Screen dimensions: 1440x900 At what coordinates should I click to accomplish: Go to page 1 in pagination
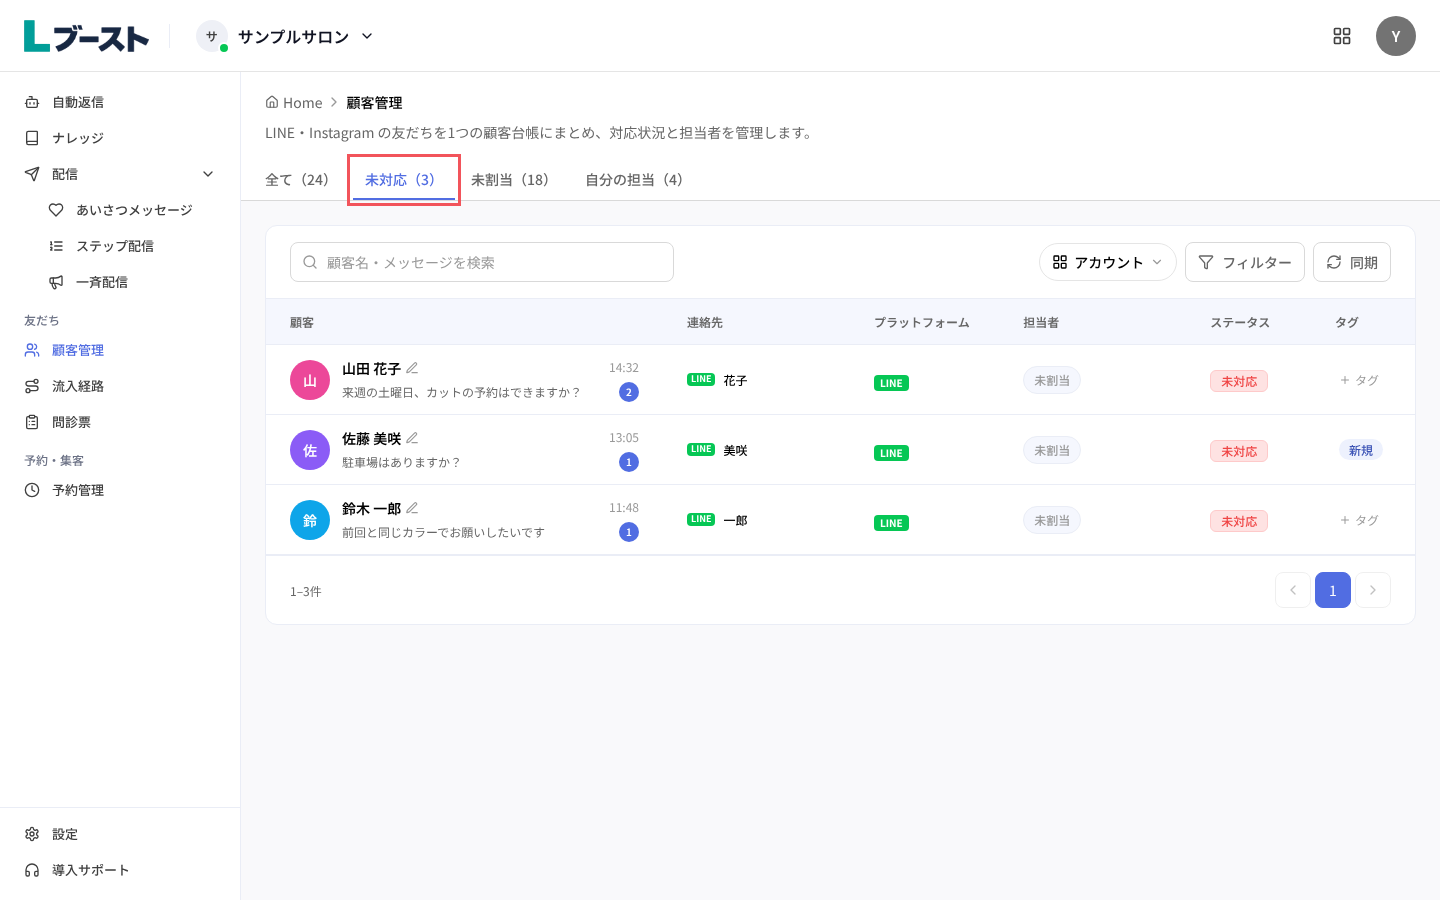(x=1333, y=590)
